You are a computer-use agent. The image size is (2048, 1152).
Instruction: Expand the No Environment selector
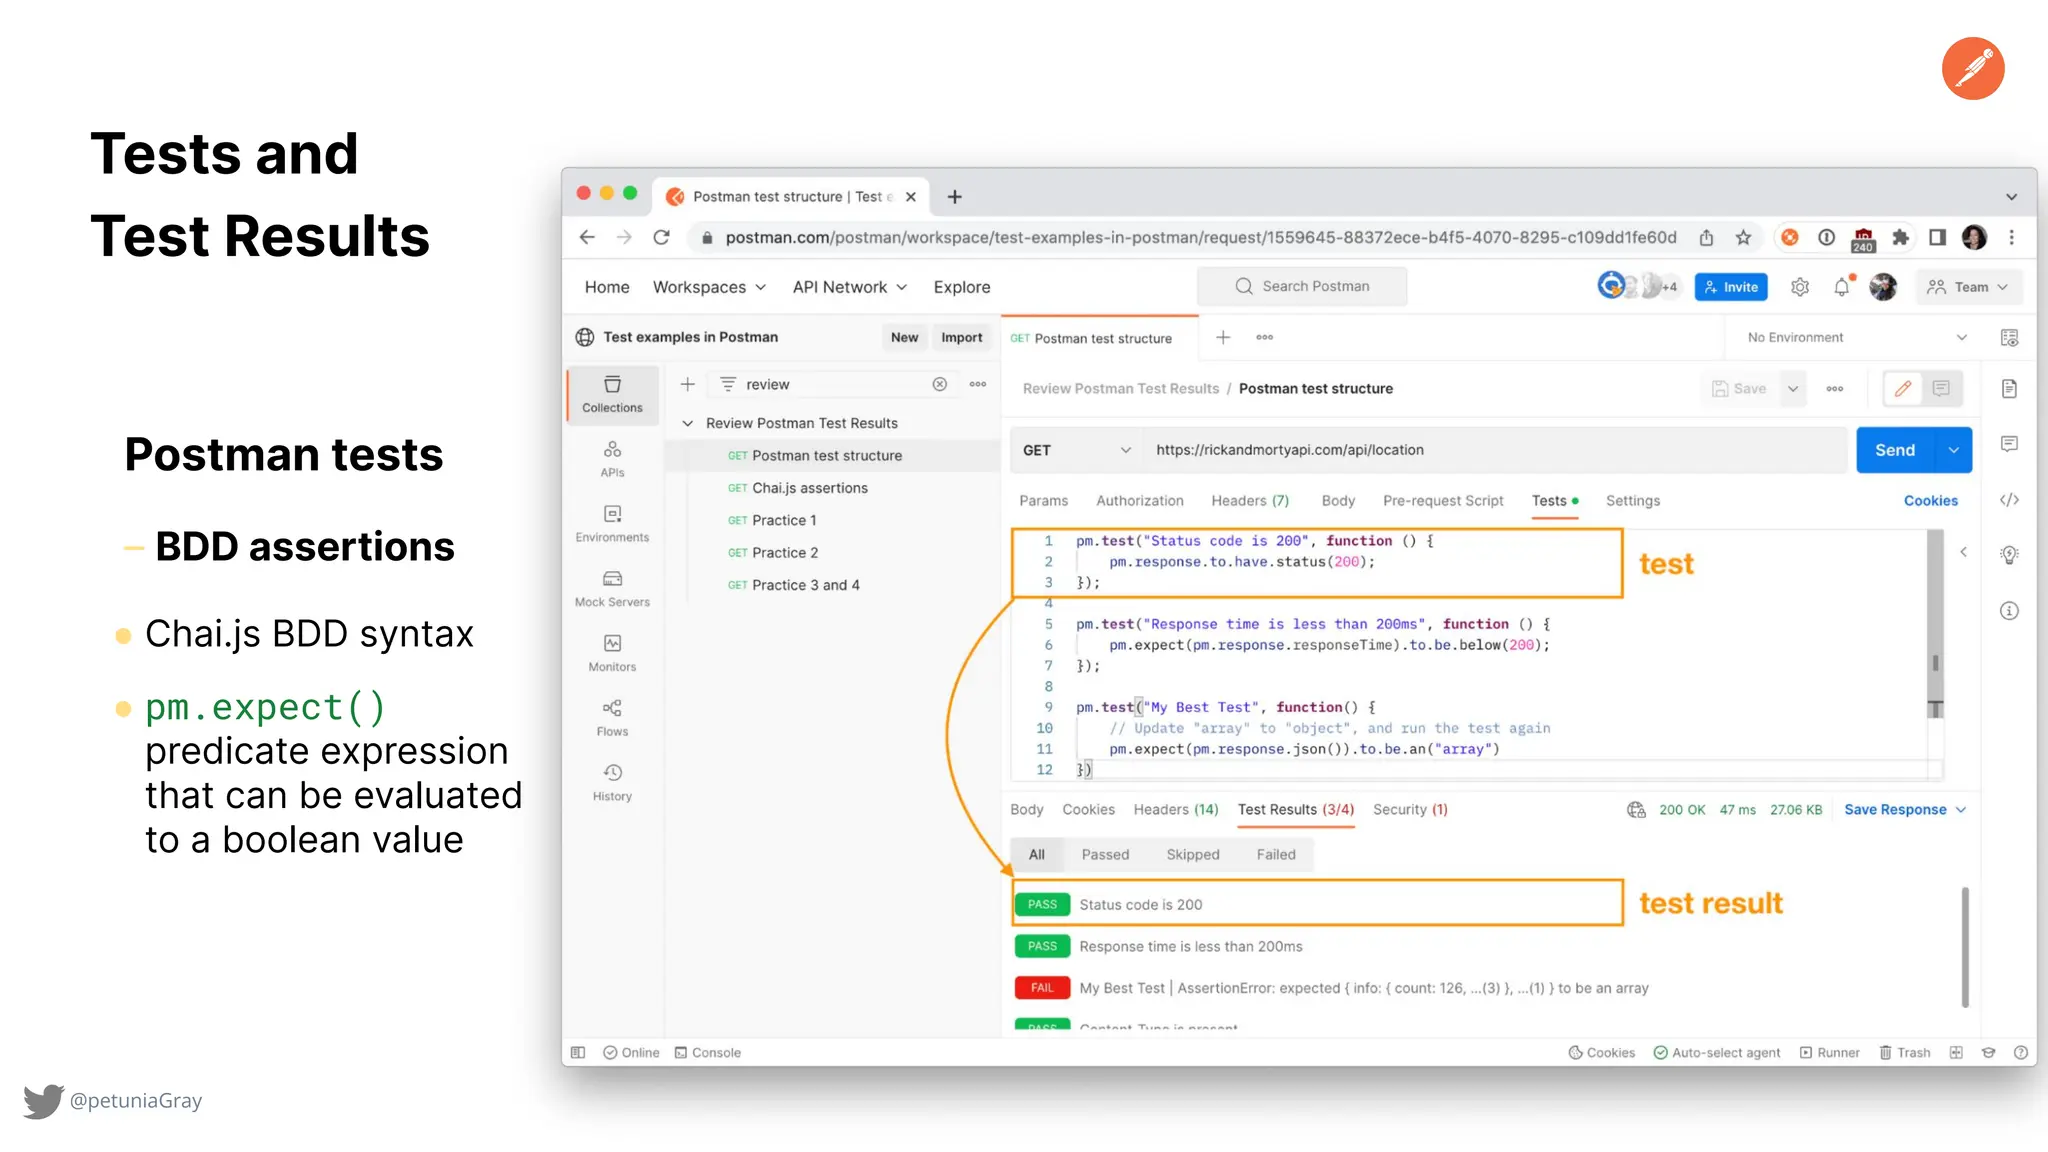1856,337
